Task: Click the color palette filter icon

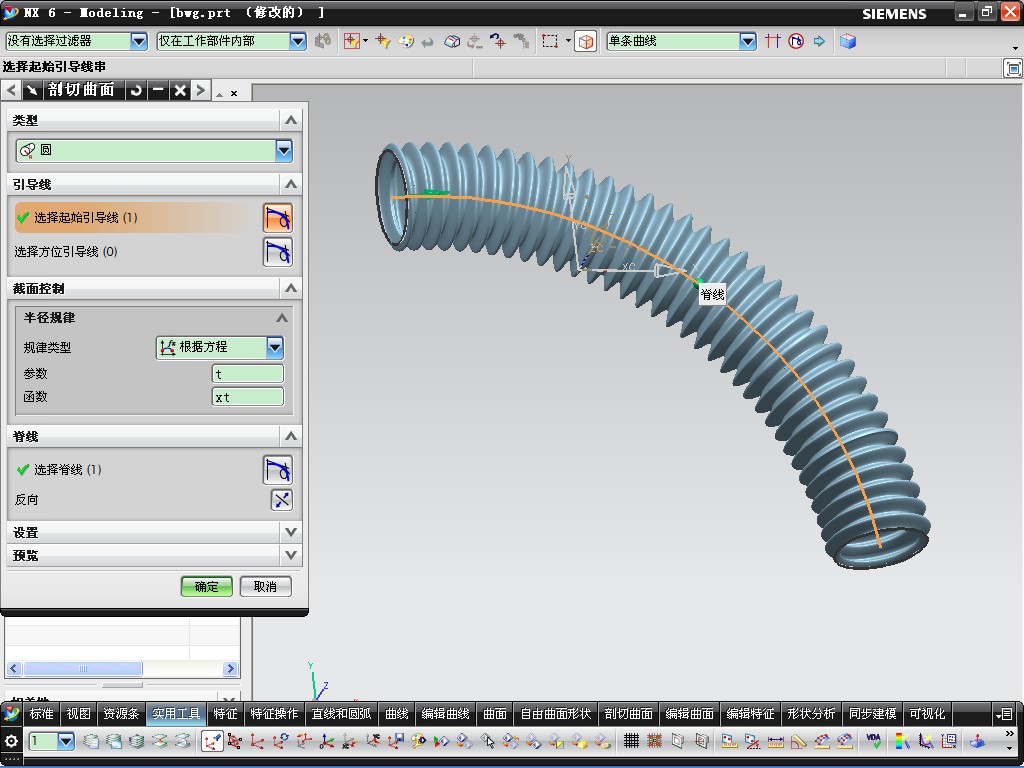Action: (x=406, y=41)
